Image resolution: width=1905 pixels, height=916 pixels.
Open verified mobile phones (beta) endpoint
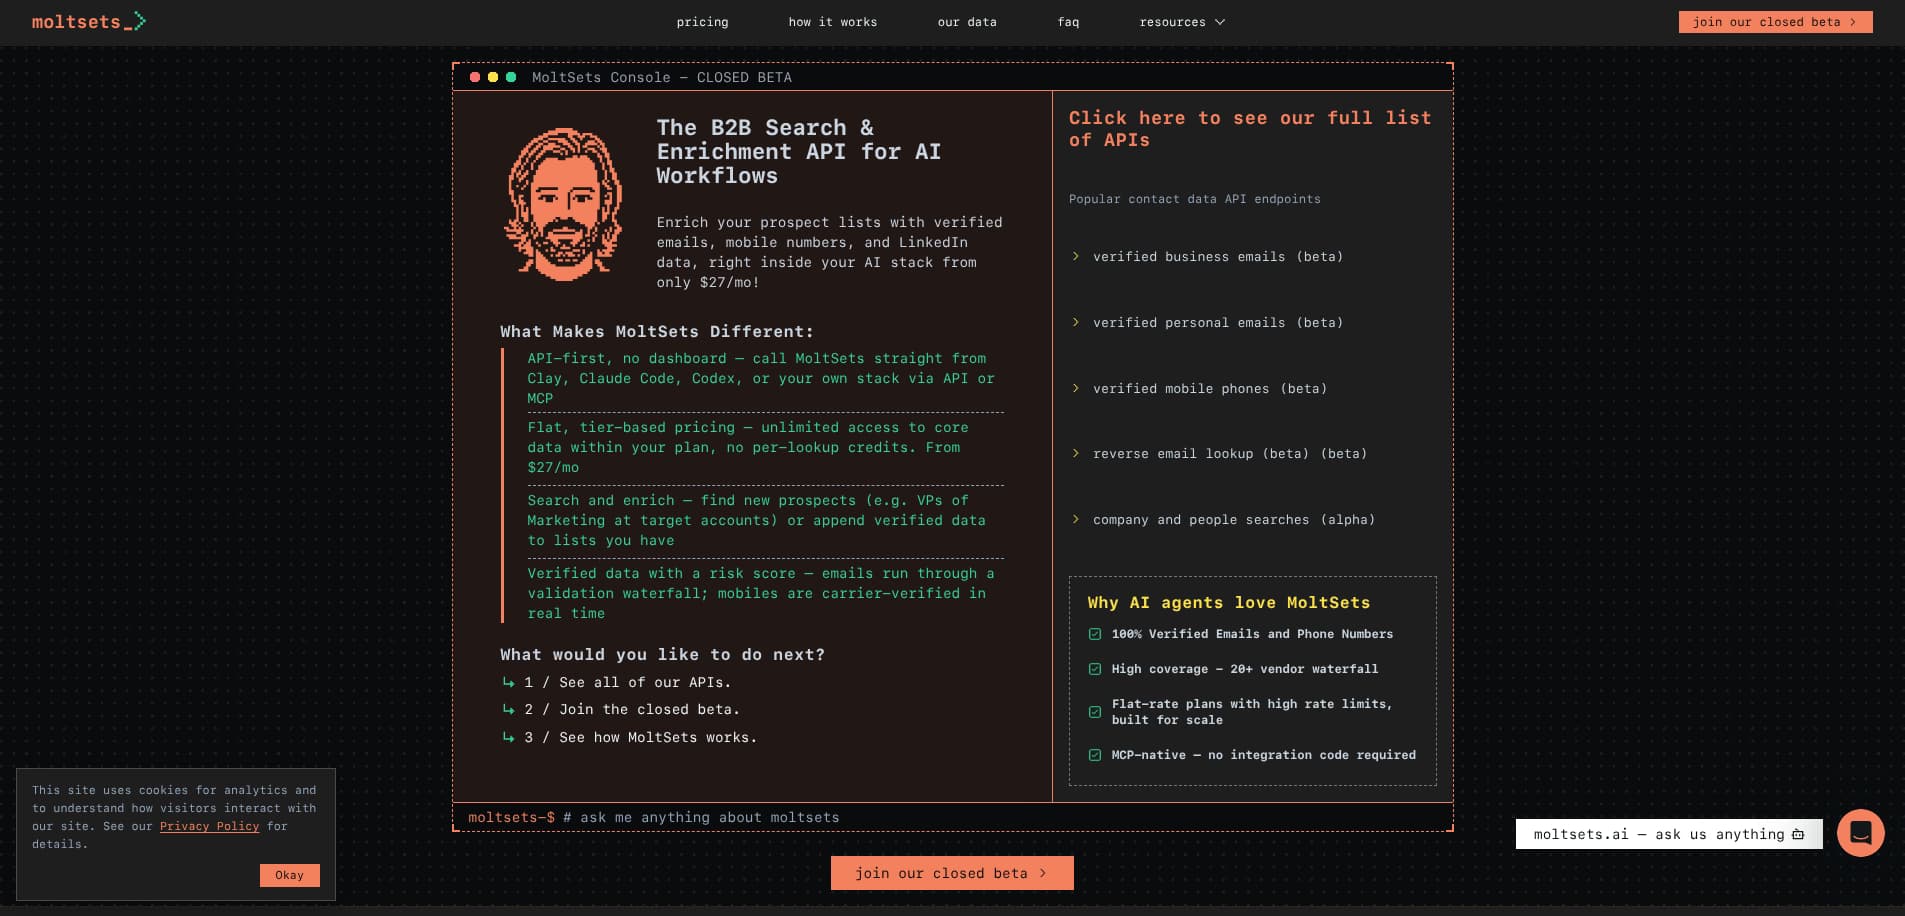coord(1210,389)
